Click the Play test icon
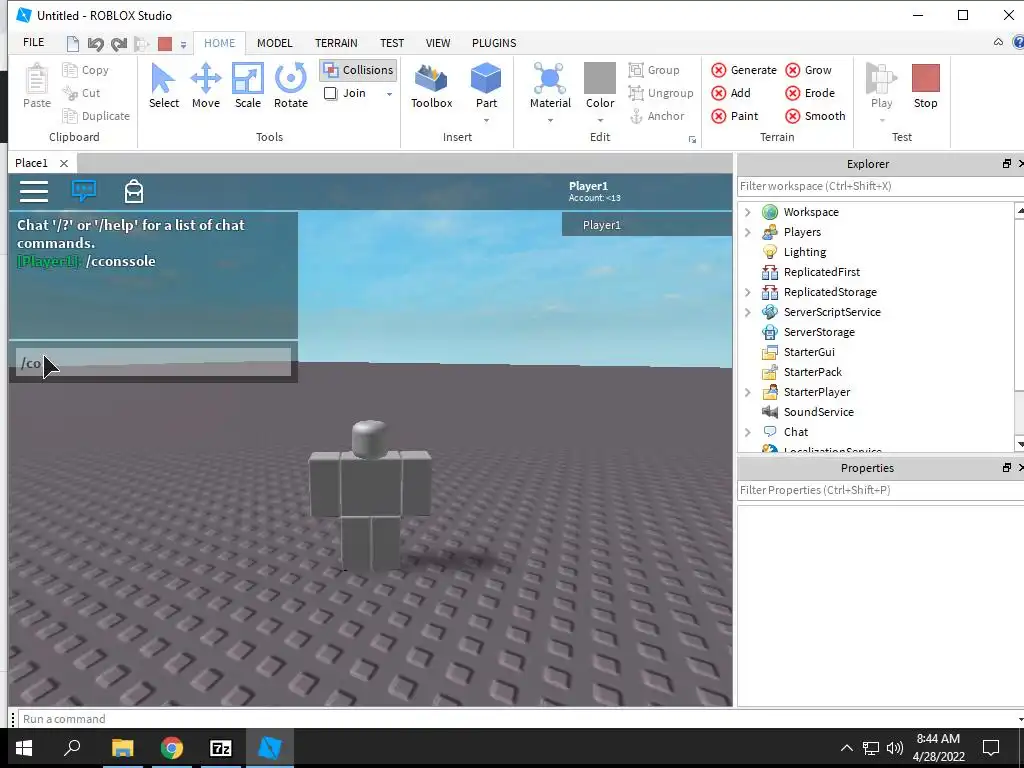Screen dimensions: 1024x768 point(881,78)
